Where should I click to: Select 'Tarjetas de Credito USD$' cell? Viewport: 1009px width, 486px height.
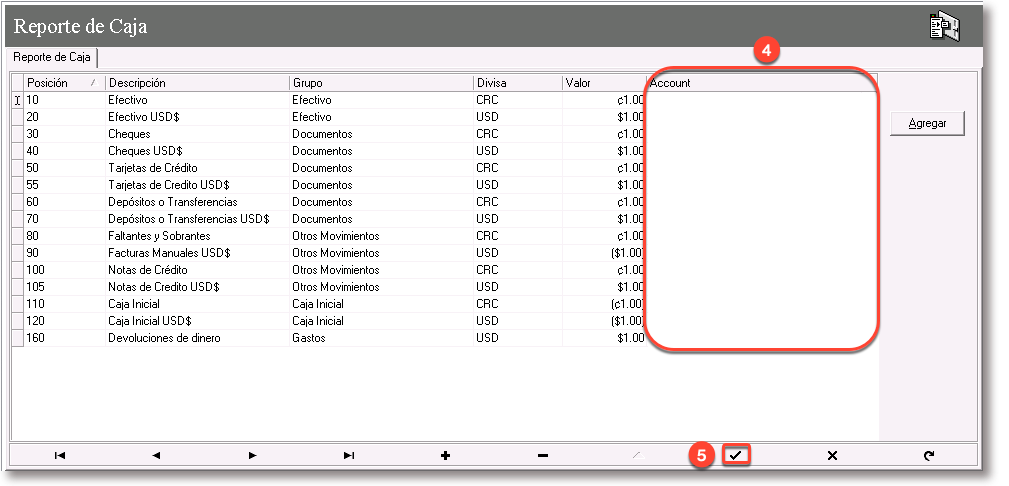click(198, 185)
